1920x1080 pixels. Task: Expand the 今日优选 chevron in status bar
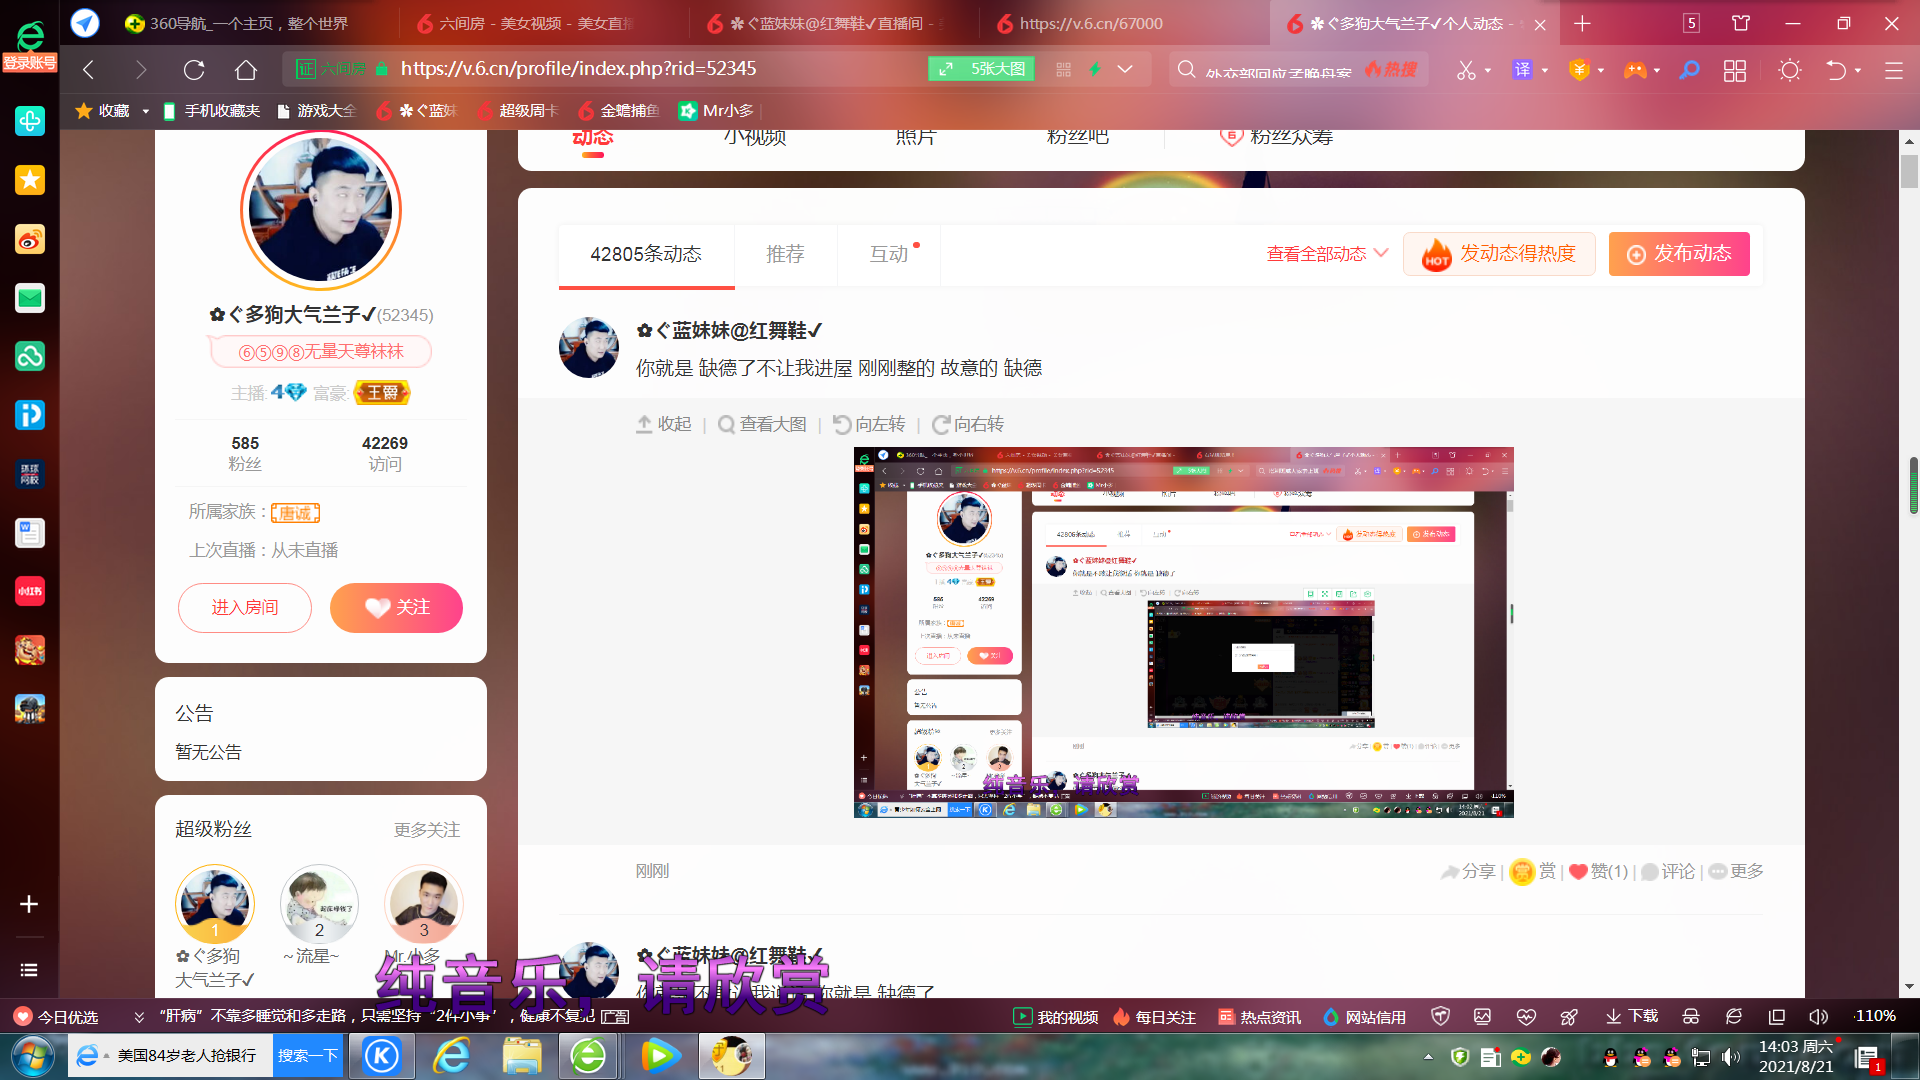(139, 1017)
